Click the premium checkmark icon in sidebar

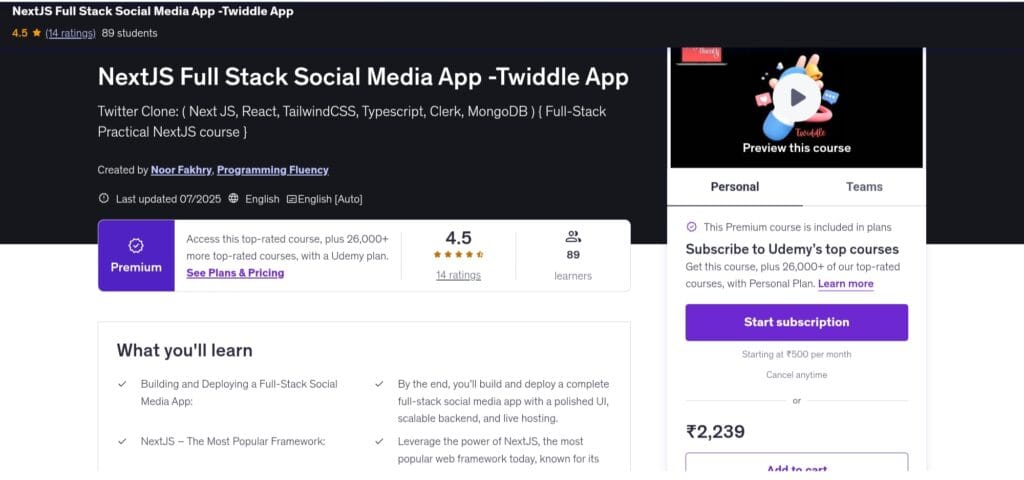[x=691, y=227]
